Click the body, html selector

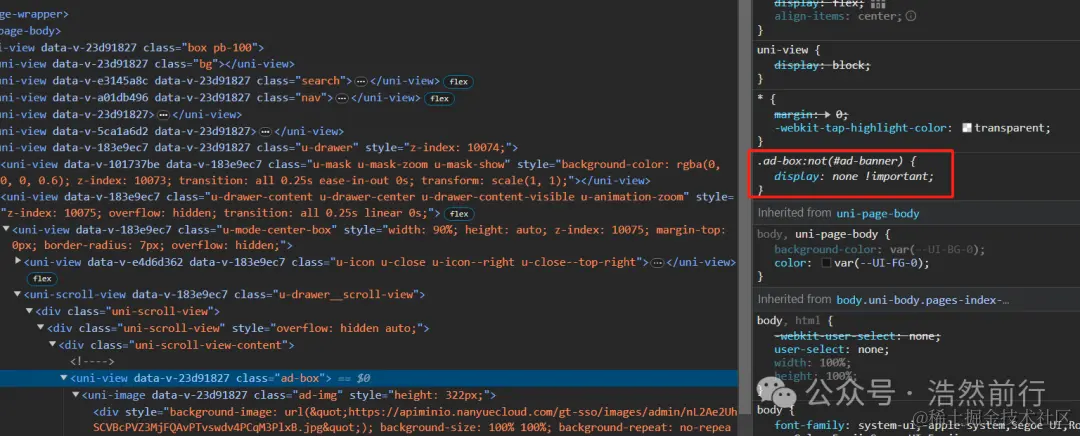791,321
